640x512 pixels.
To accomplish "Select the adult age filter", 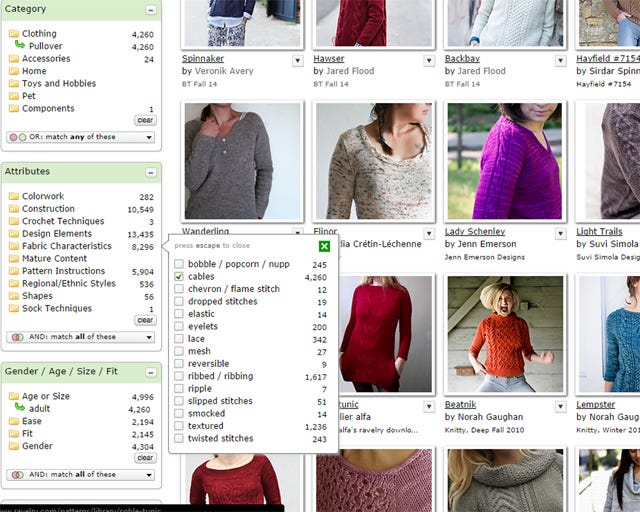I will [x=39, y=409].
